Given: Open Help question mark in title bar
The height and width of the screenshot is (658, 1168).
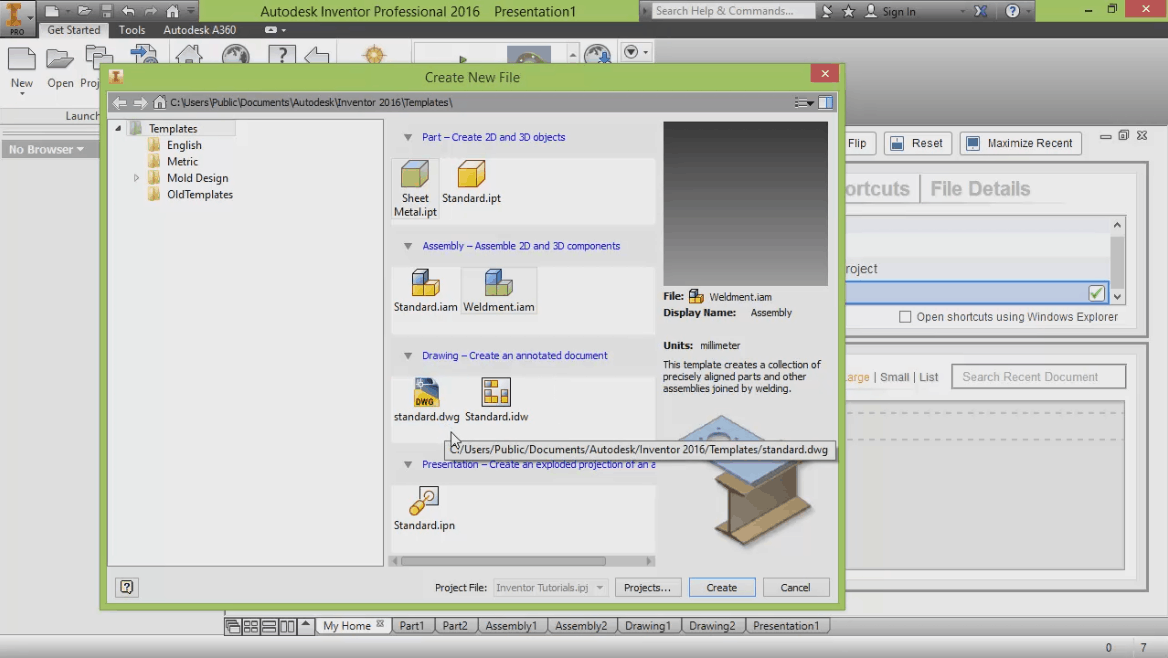Looking at the screenshot, I should pos(1012,11).
